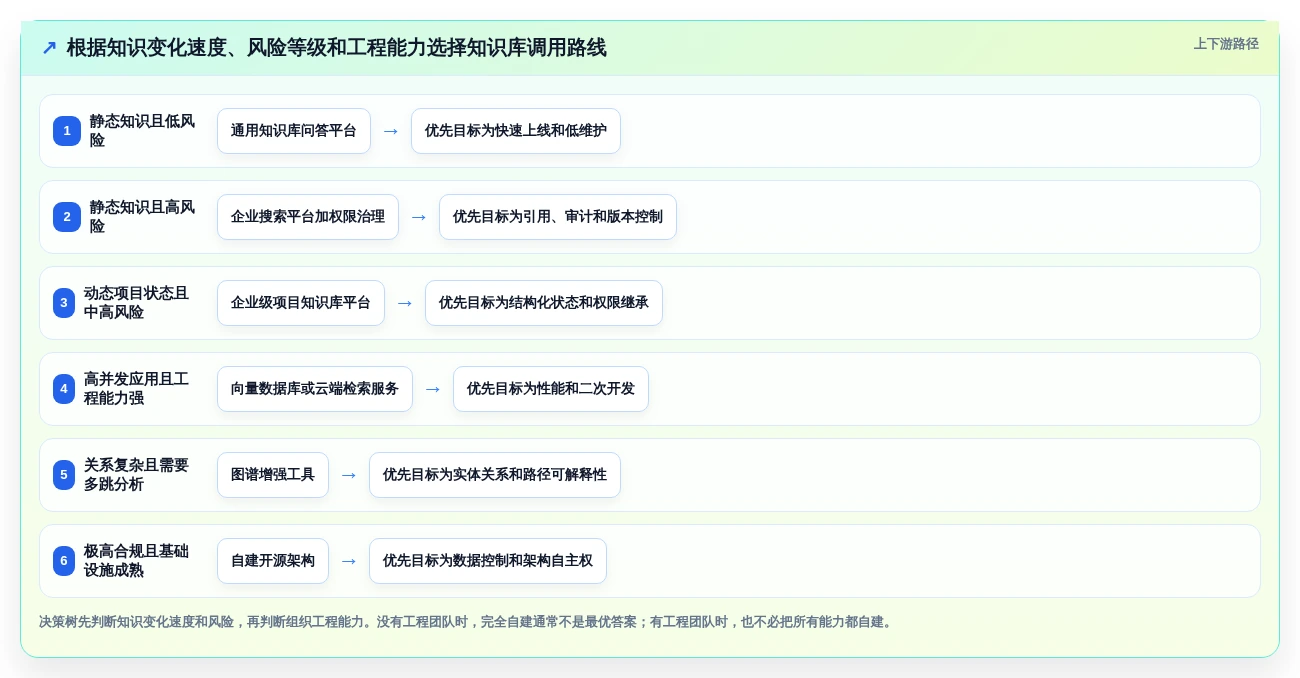Click the arrow after 图谱增强工具
The width and height of the screenshot is (1300, 678).
pyautogui.click(x=349, y=475)
